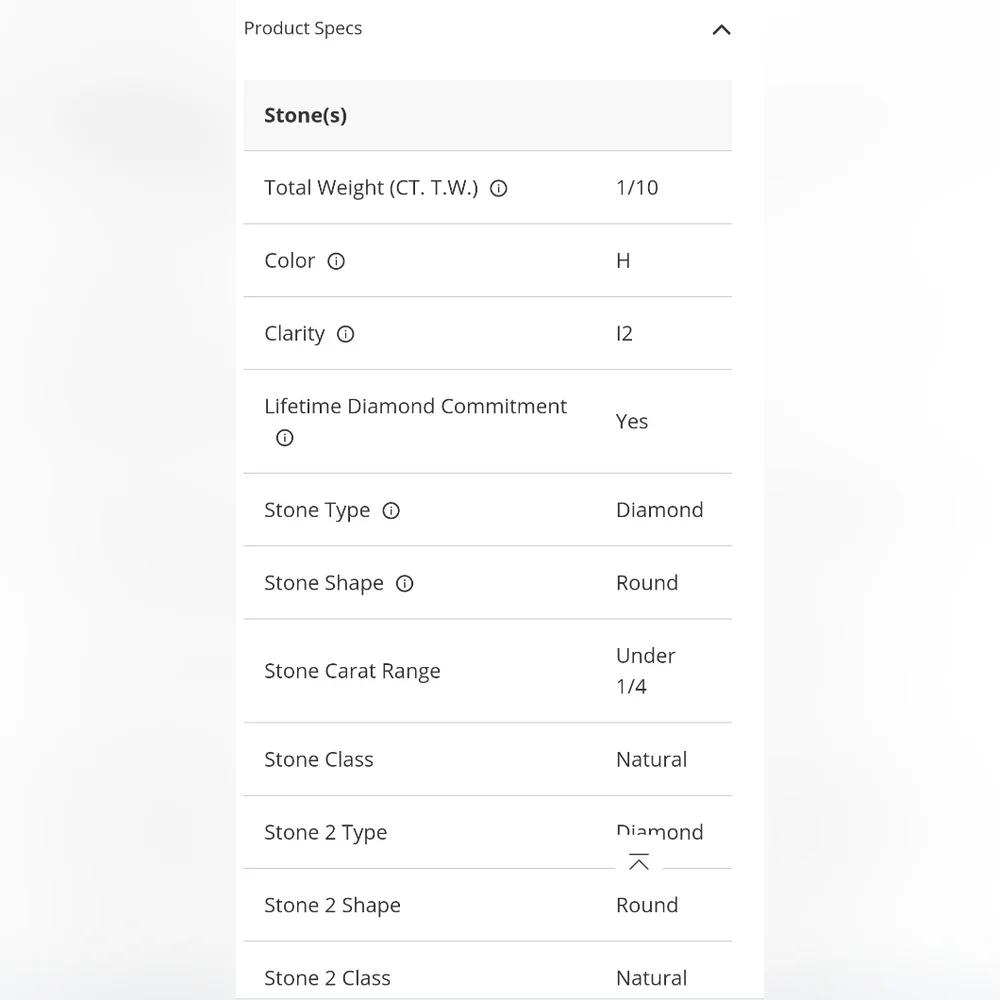
Task: Click the Stone Carat Range row label
Action: 352,671
